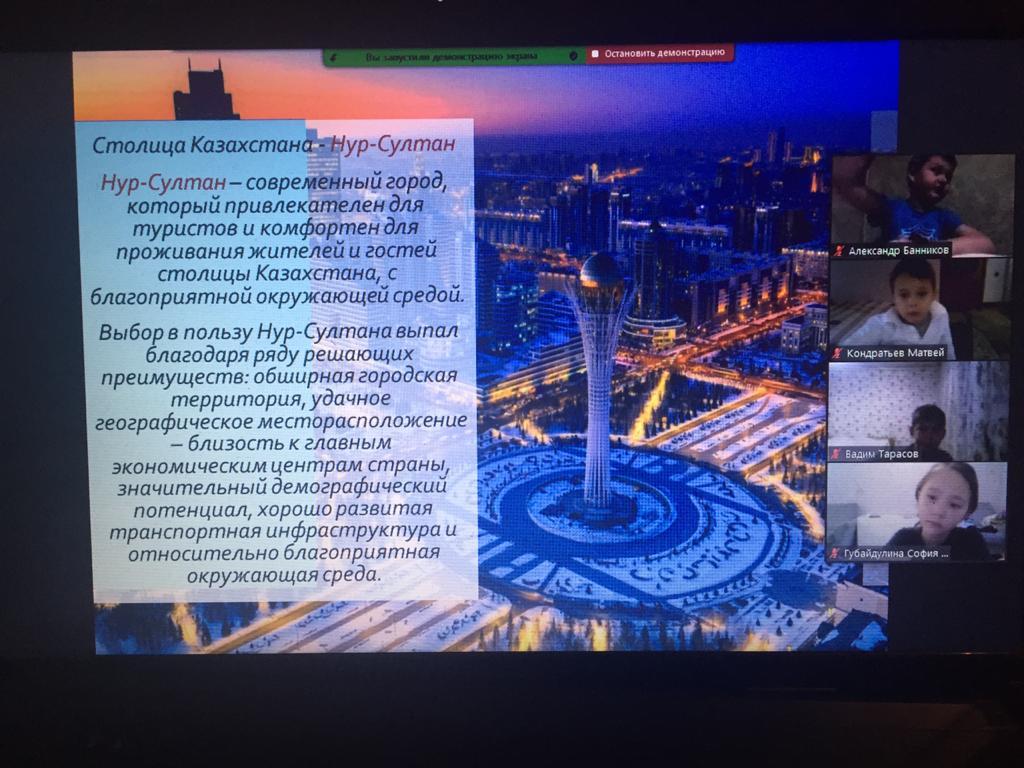Click slide title Столица Казахстана - Нур-Султан

point(273,145)
